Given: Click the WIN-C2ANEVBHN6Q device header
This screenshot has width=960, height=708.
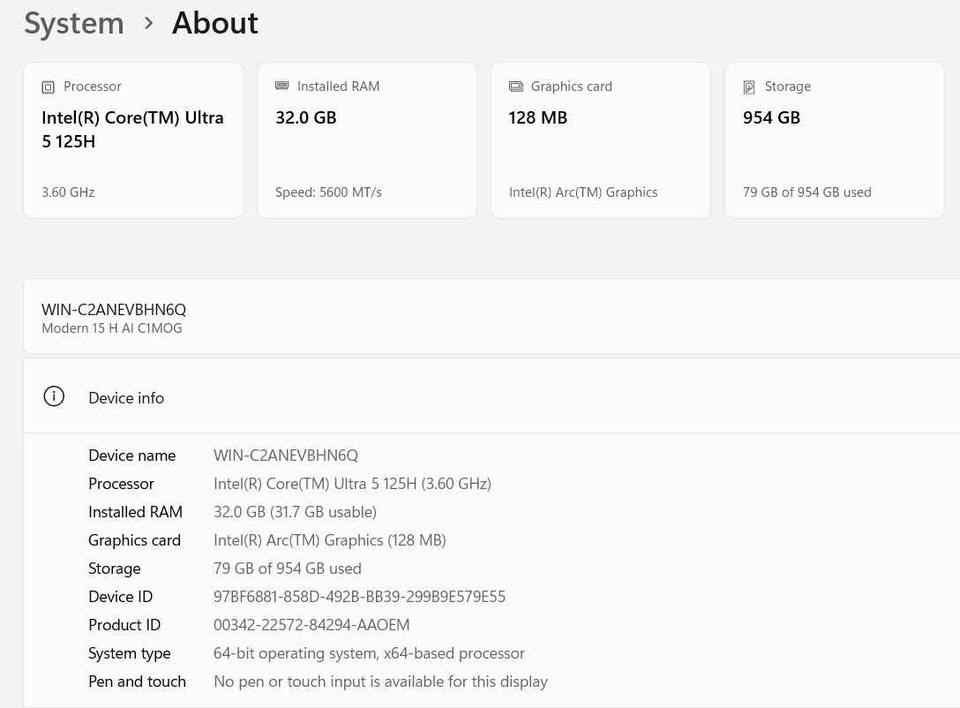Looking at the screenshot, I should [x=113, y=310].
